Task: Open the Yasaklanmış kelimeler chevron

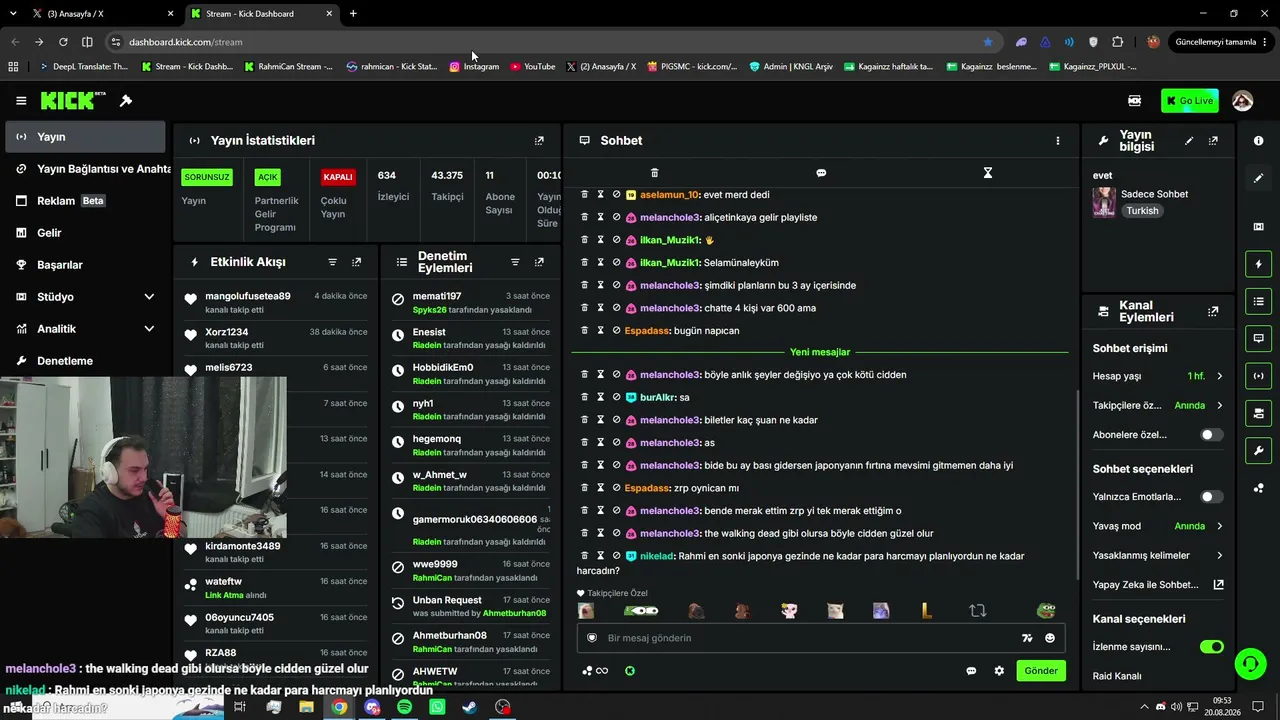Action: tap(1219, 555)
